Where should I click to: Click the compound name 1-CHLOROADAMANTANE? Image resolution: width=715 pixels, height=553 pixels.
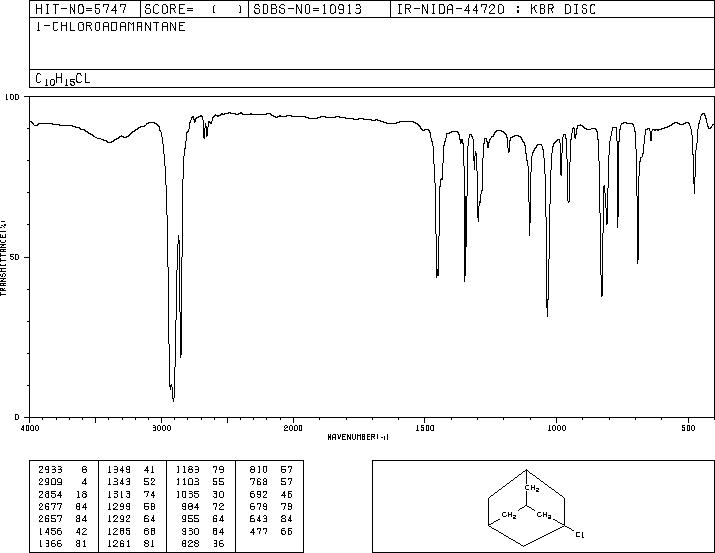[110, 26]
